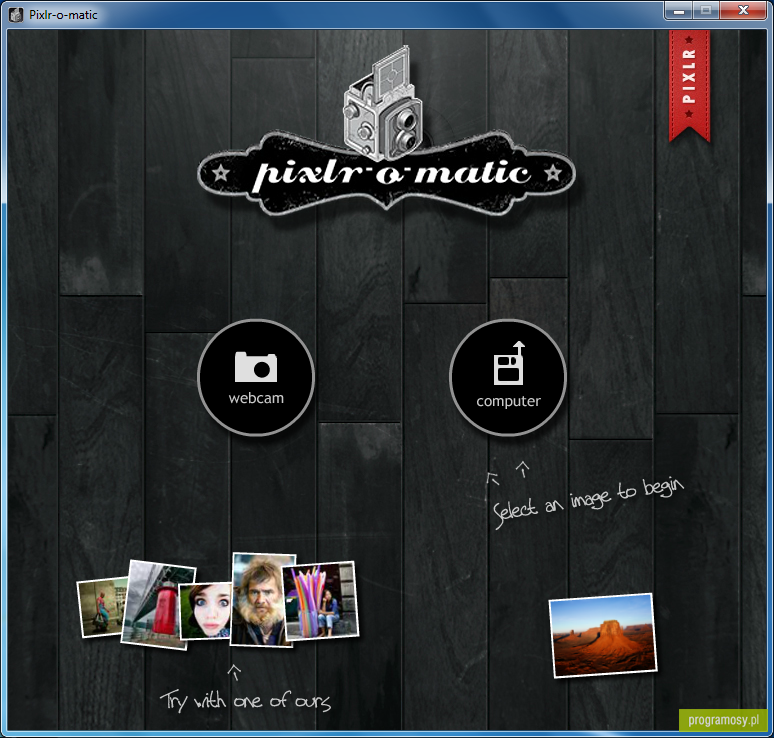Choose the webcam source button
This screenshot has width=774, height=738.
click(256, 377)
